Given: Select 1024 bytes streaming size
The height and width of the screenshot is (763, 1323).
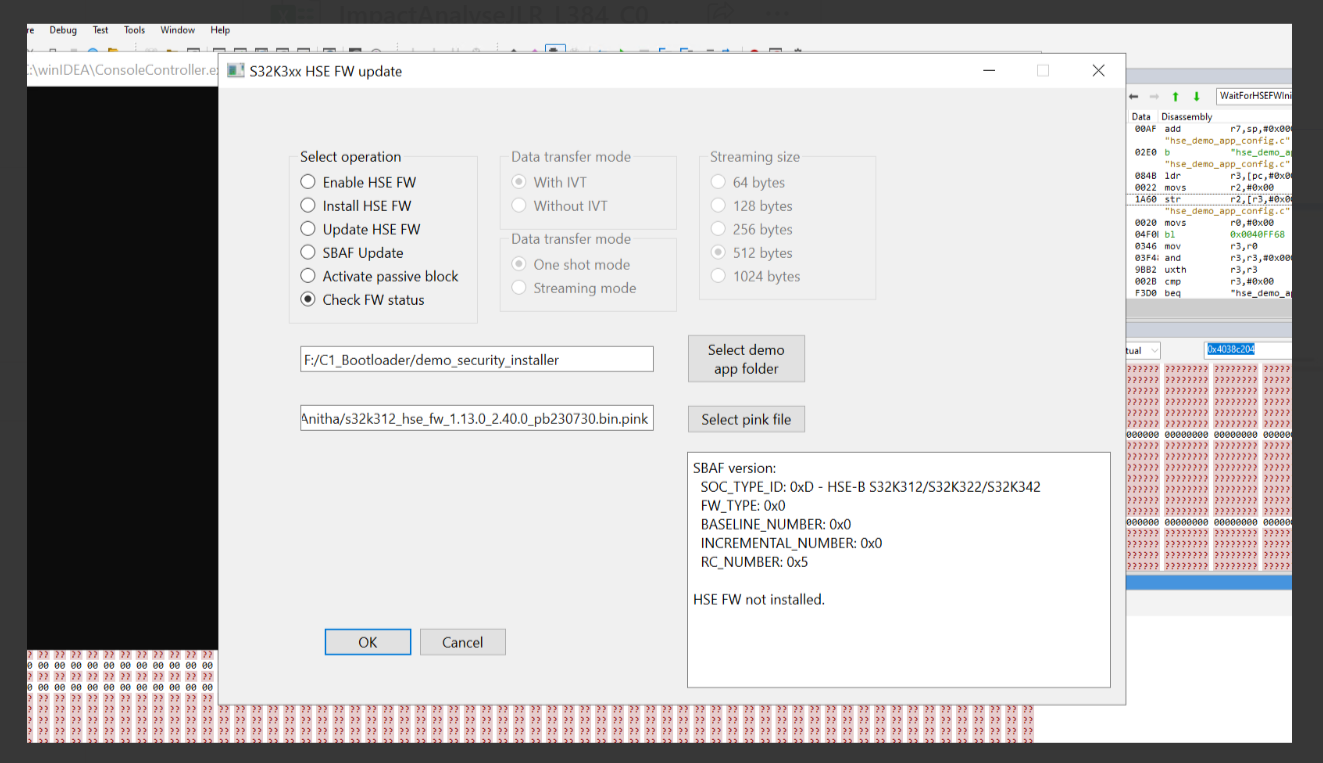Looking at the screenshot, I should tap(755, 276).
